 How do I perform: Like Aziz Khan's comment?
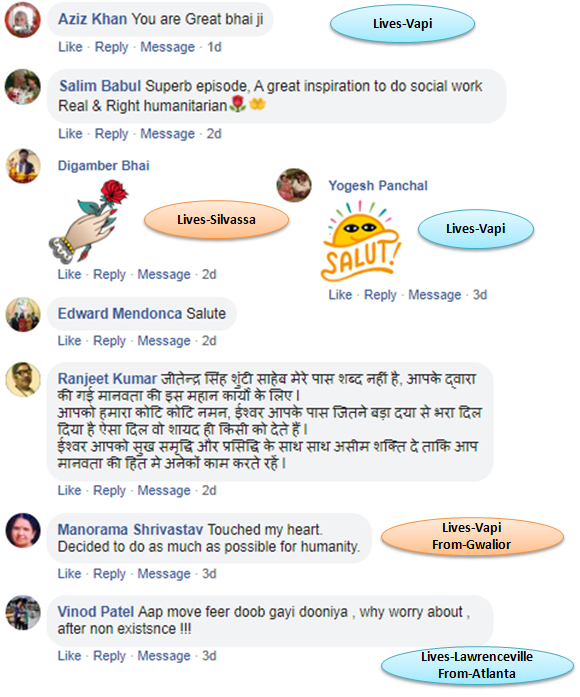tap(70, 47)
